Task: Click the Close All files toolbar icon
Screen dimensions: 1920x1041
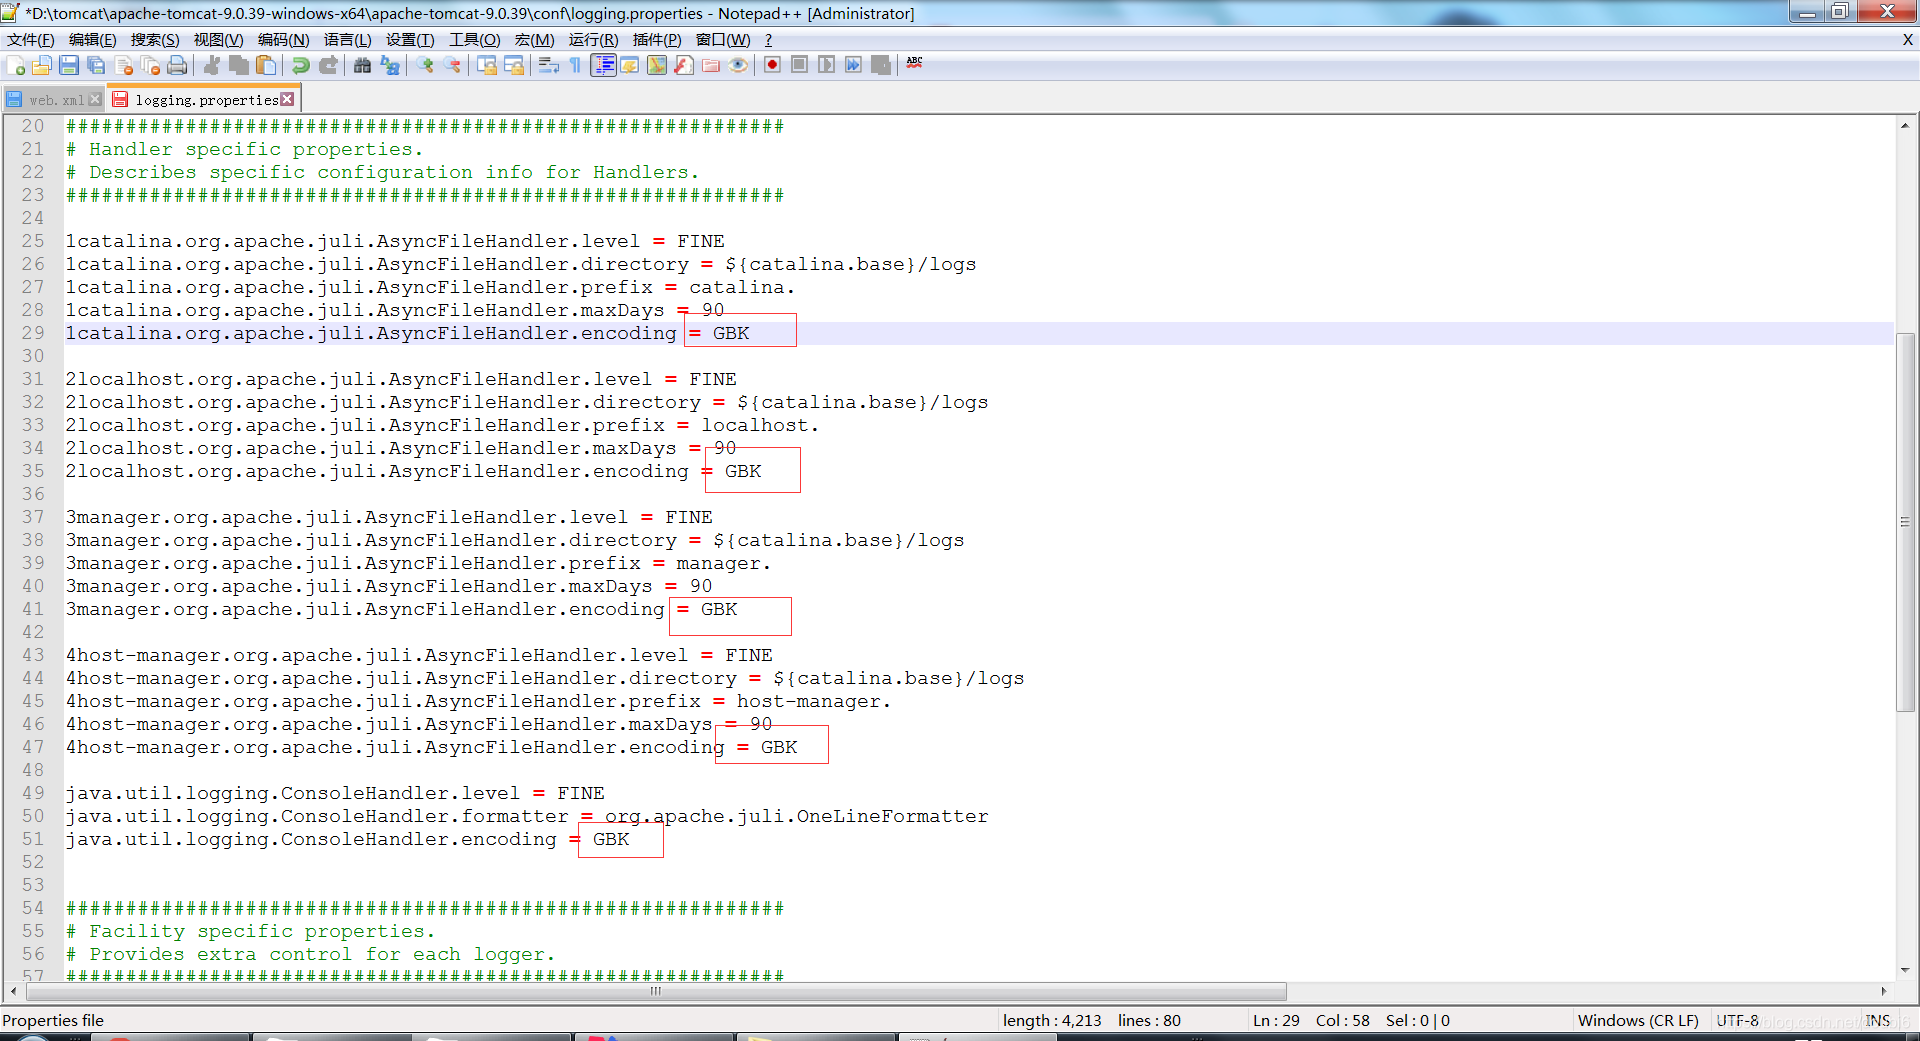Action: click(x=150, y=66)
